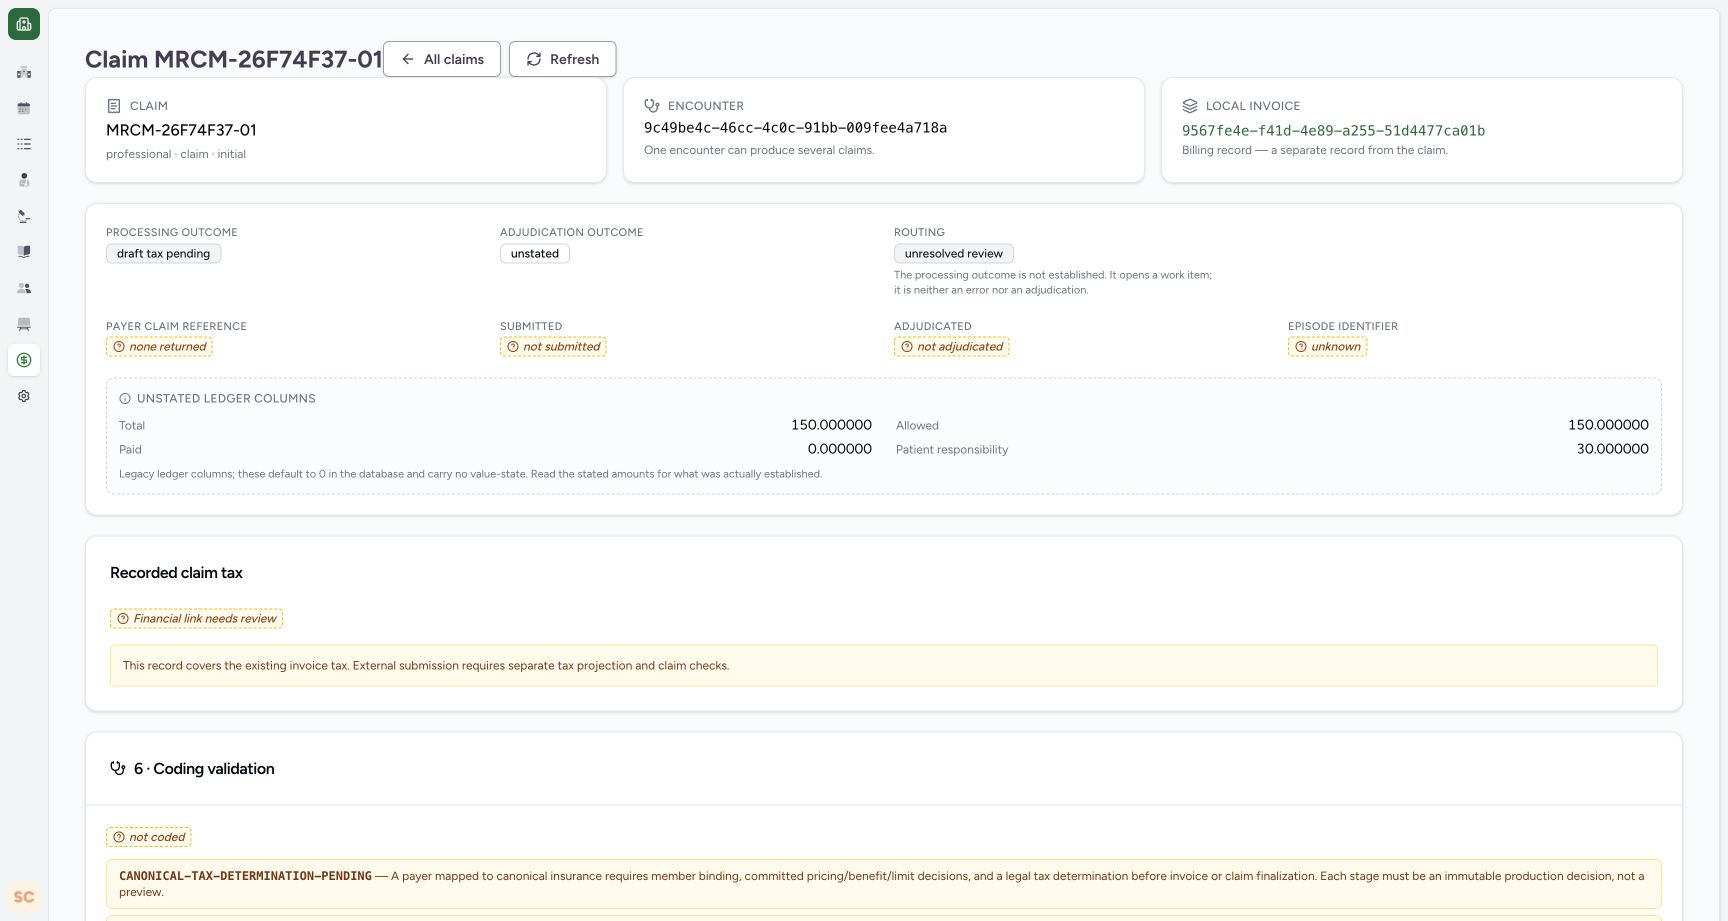The width and height of the screenshot is (1728, 921).
Task: Open the two-people group sidebar icon
Action: pos(24,288)
